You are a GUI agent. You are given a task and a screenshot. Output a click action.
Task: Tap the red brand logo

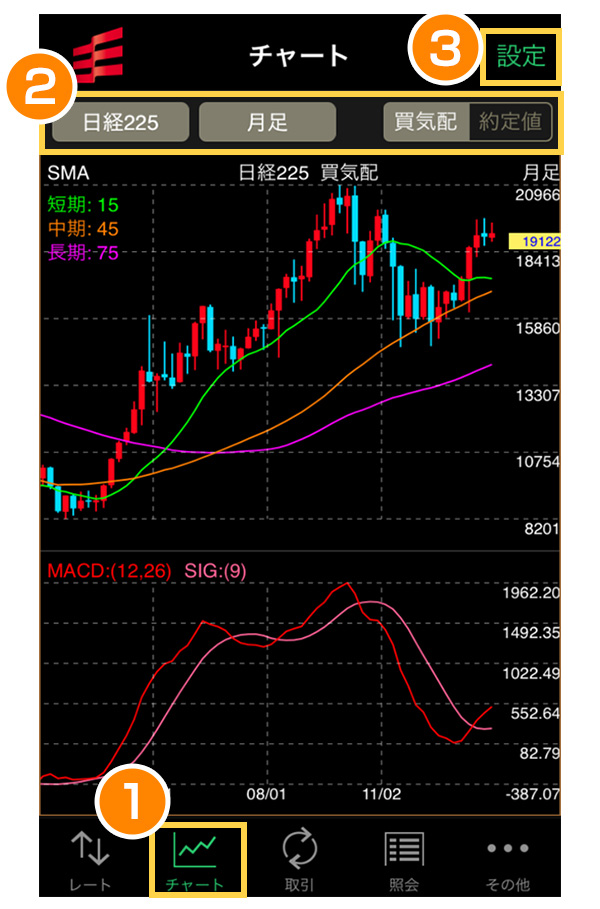click(98, 56)
